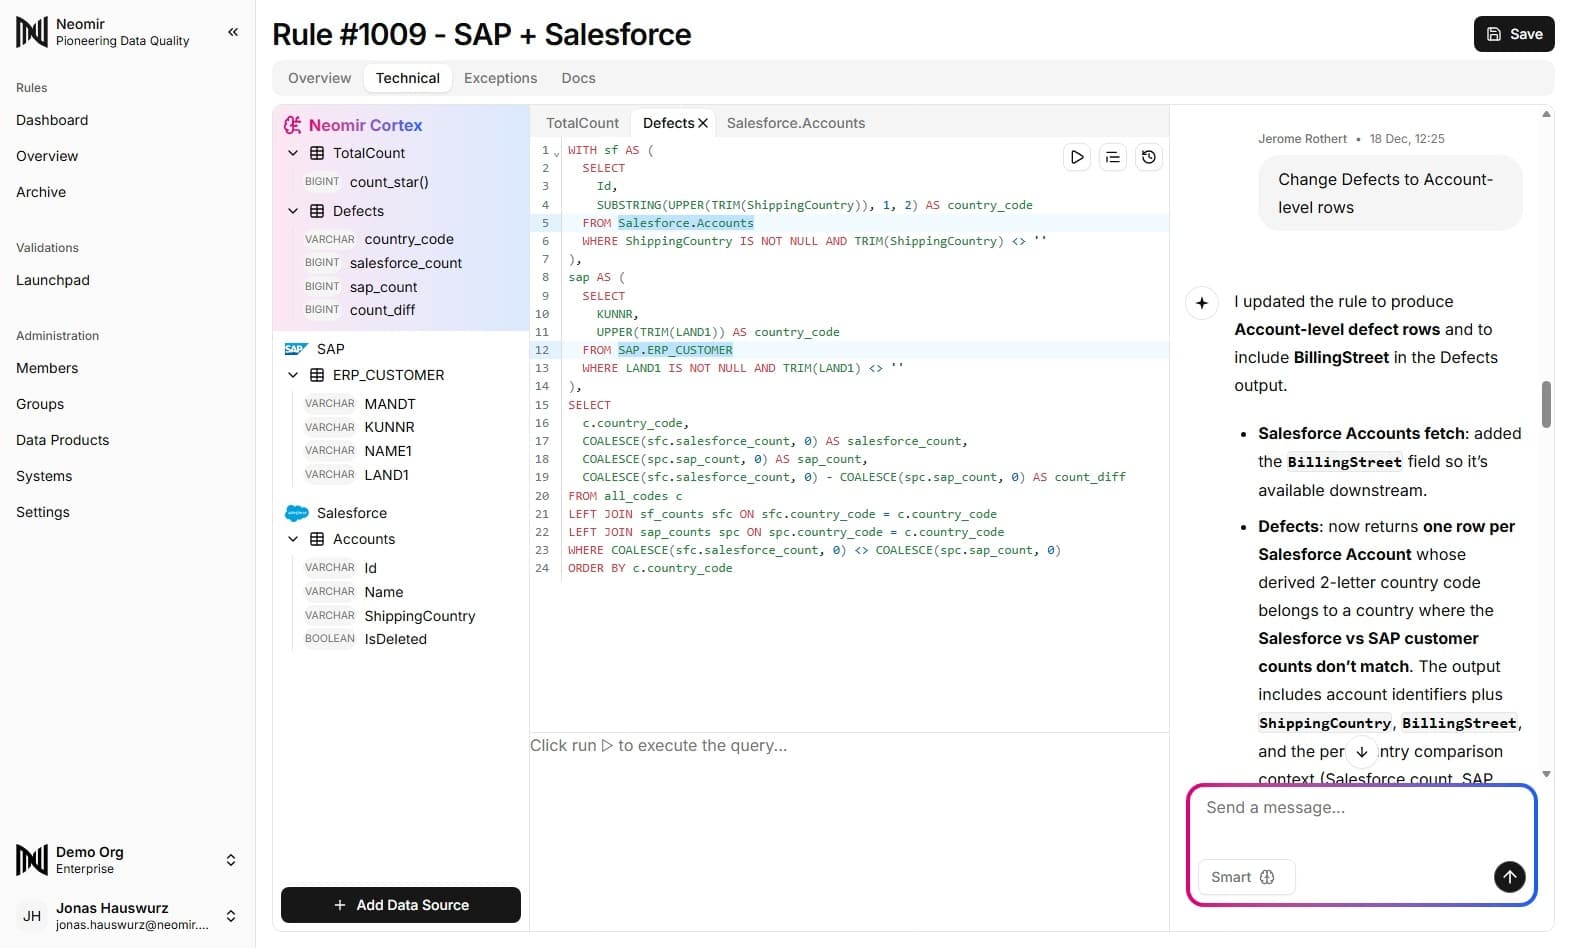Collapse the ERP_CUSTOMER table node
This screenshot has width=1571, height=948.
[293, 375]
